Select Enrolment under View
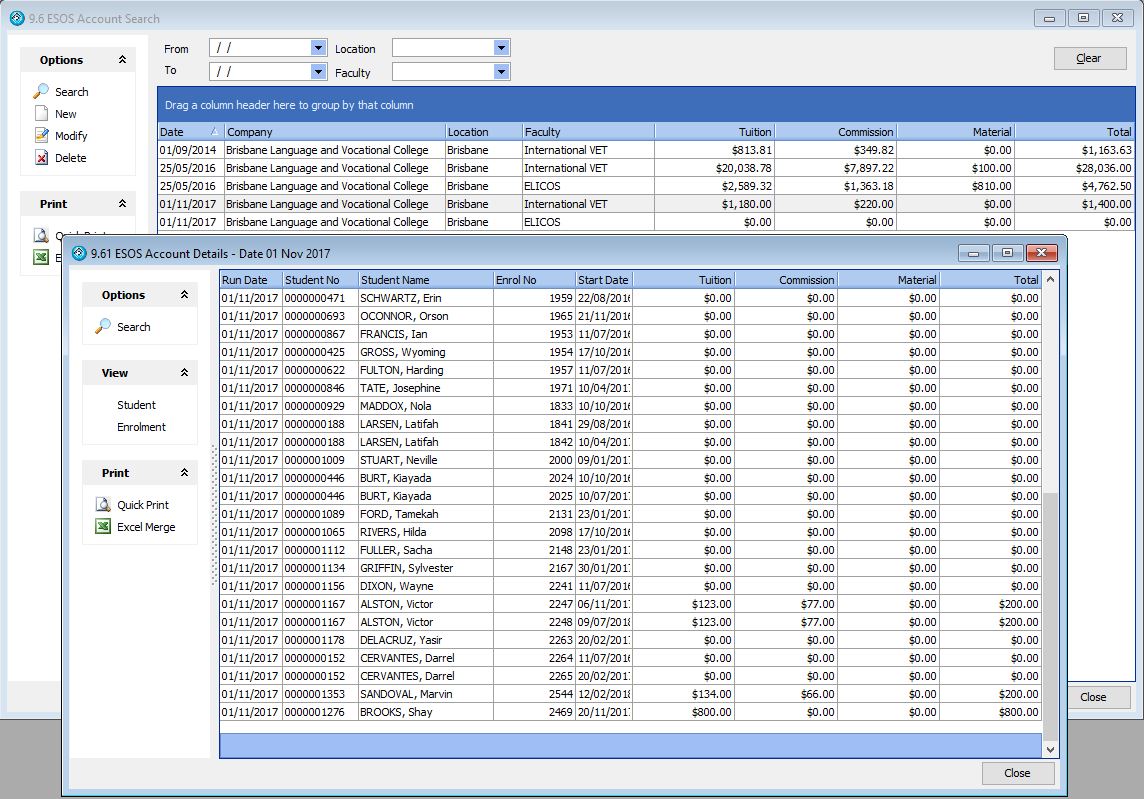Image resolution: width=1144 pixels, height=799 pixels. tap(141, 427)
